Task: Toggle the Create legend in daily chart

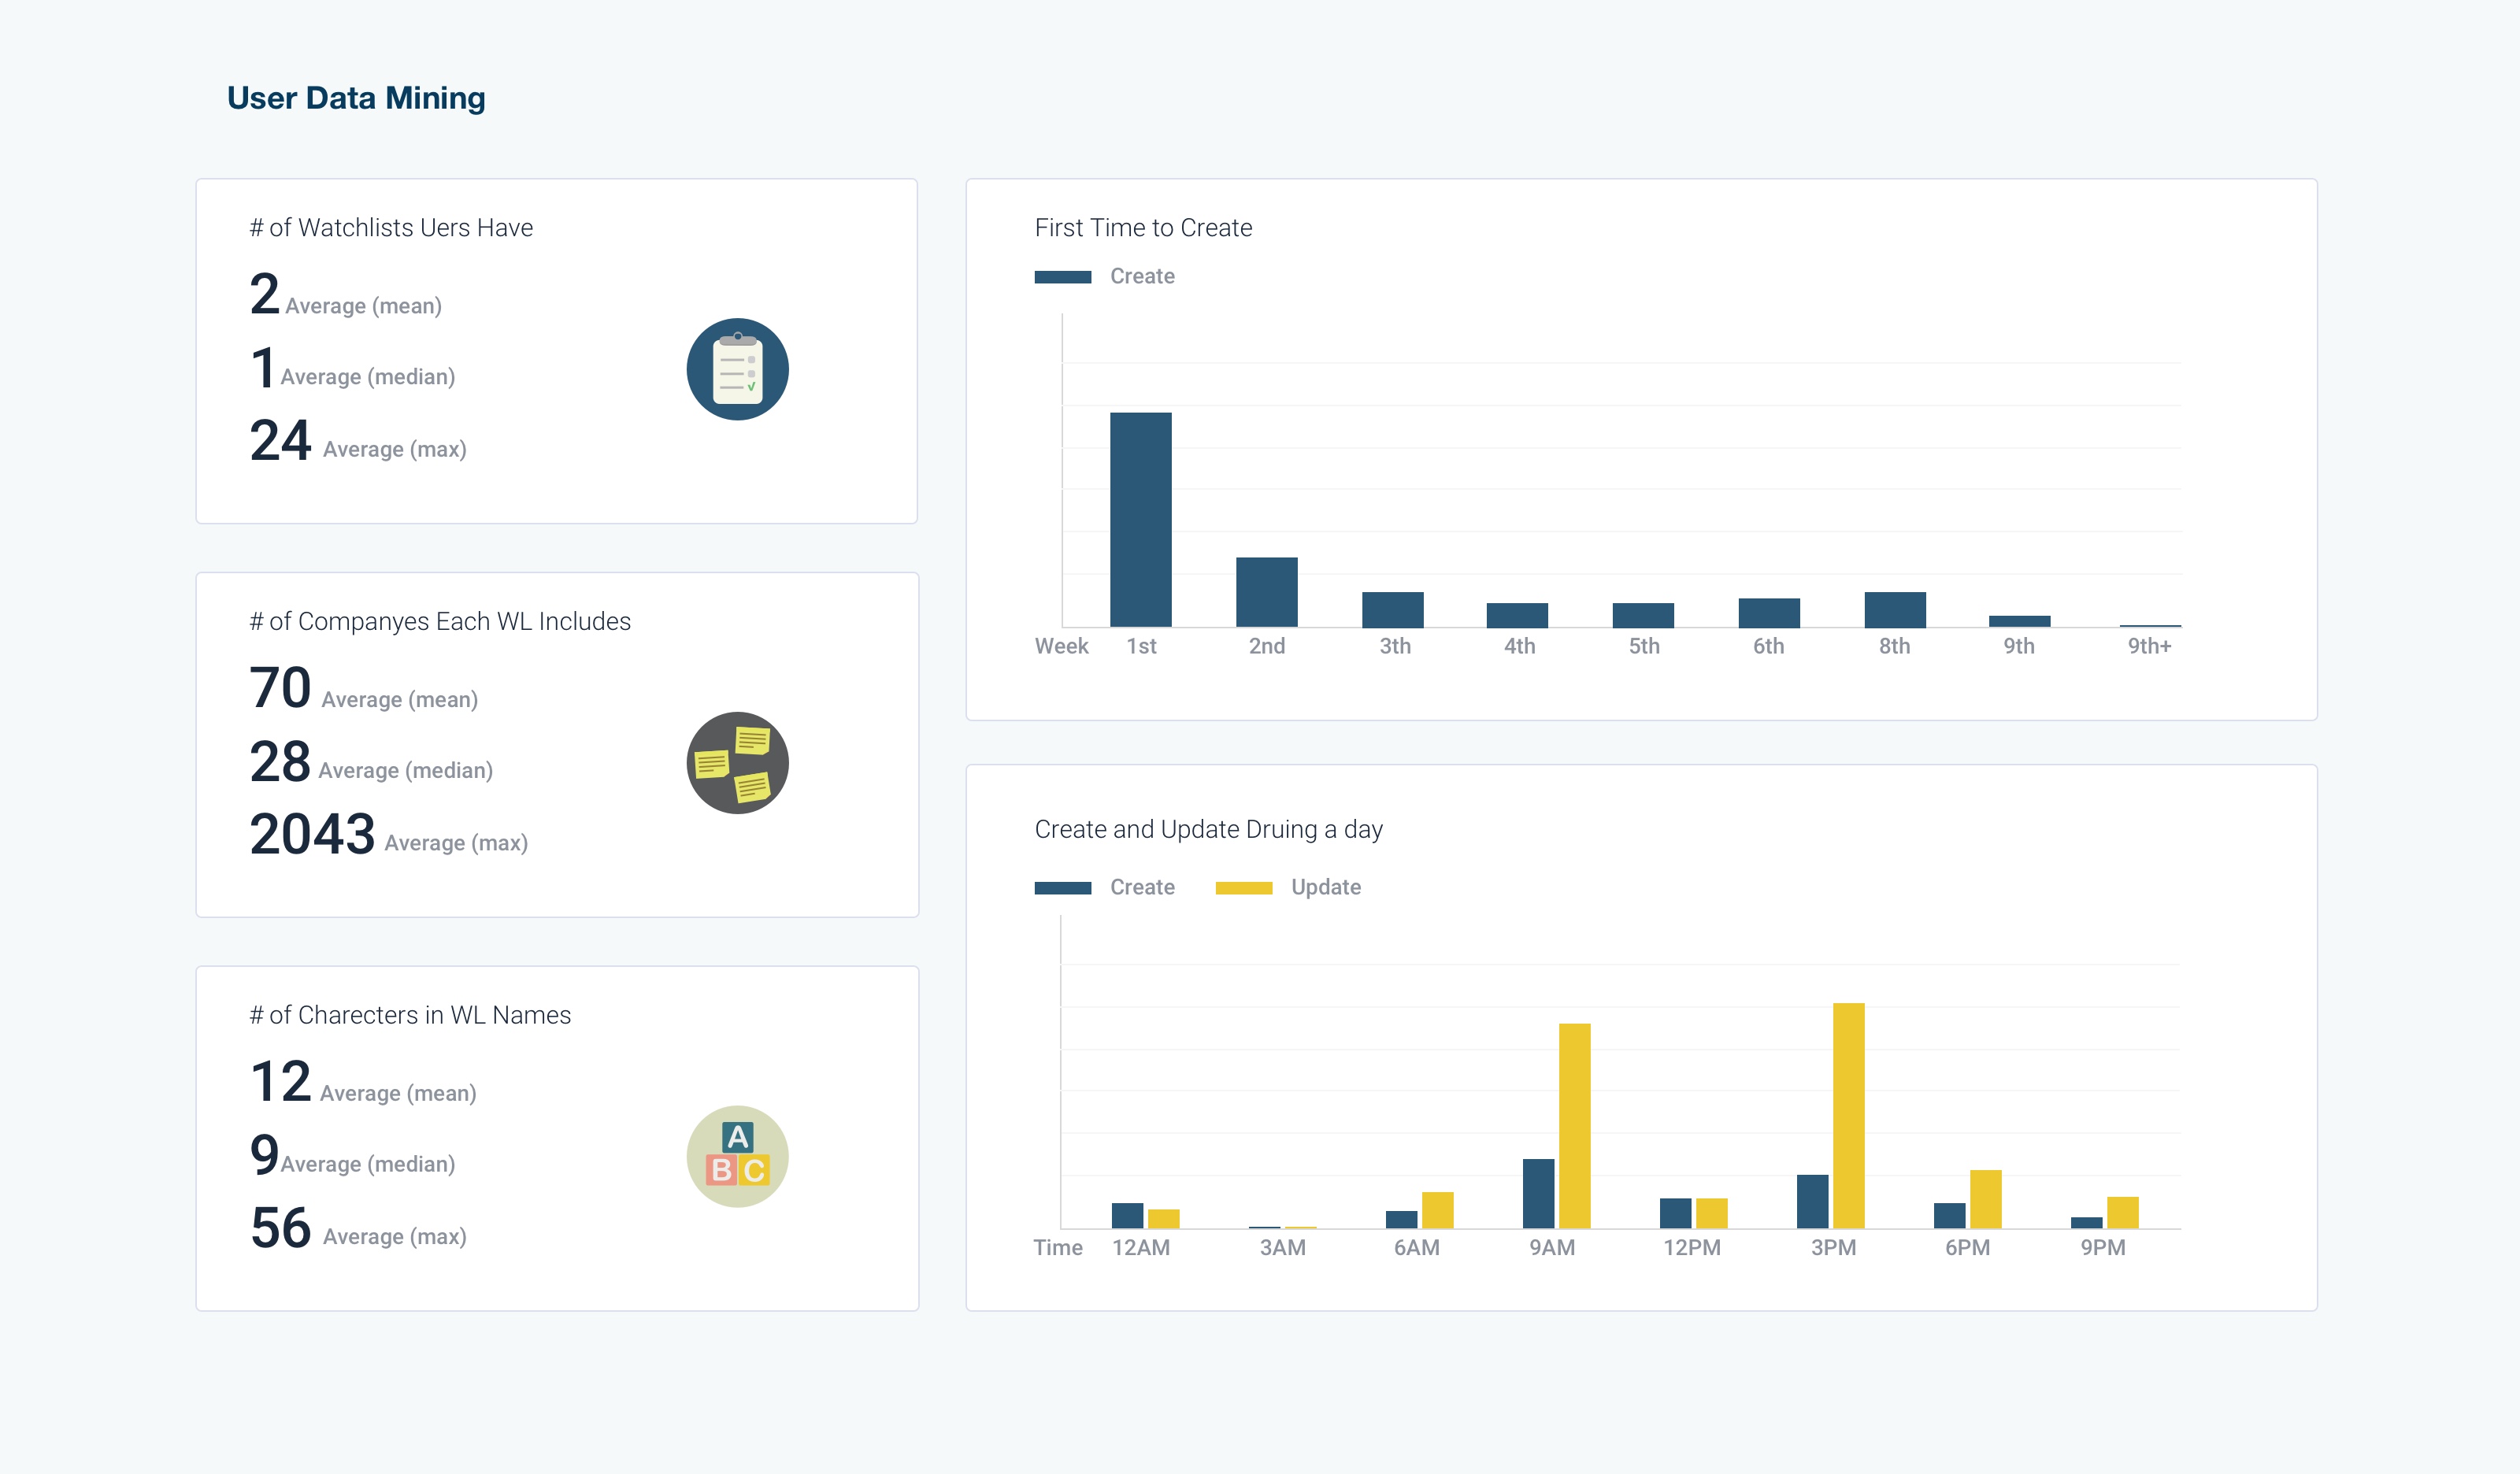Action: (1141, 887)
